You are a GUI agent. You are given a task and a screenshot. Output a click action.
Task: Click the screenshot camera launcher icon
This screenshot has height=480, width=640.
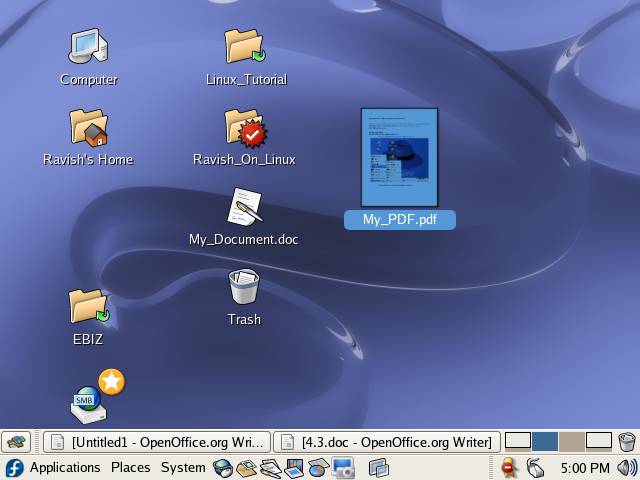click(x=343, y=467)
